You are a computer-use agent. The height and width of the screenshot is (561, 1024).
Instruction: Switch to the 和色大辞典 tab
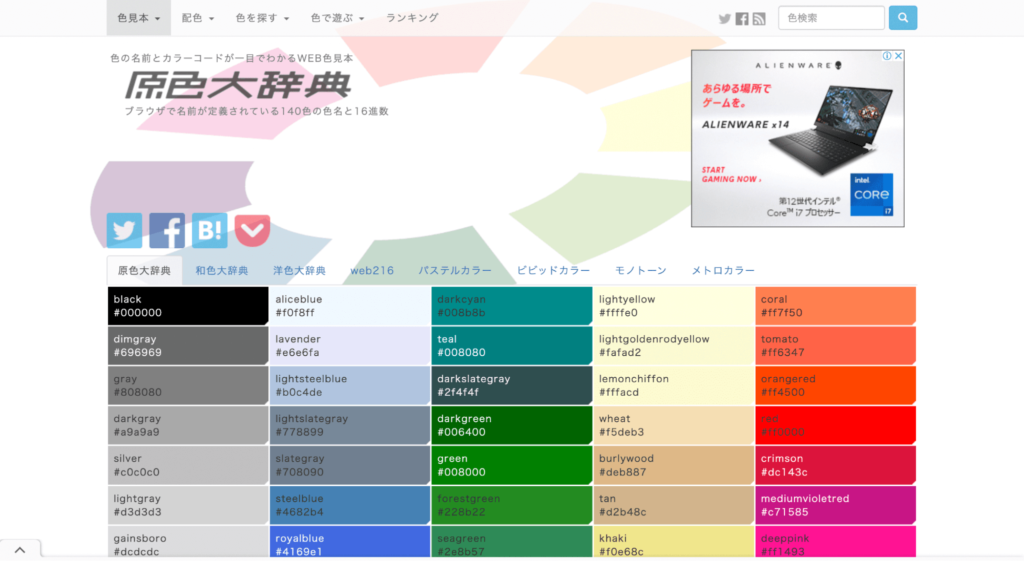[221, 270]
